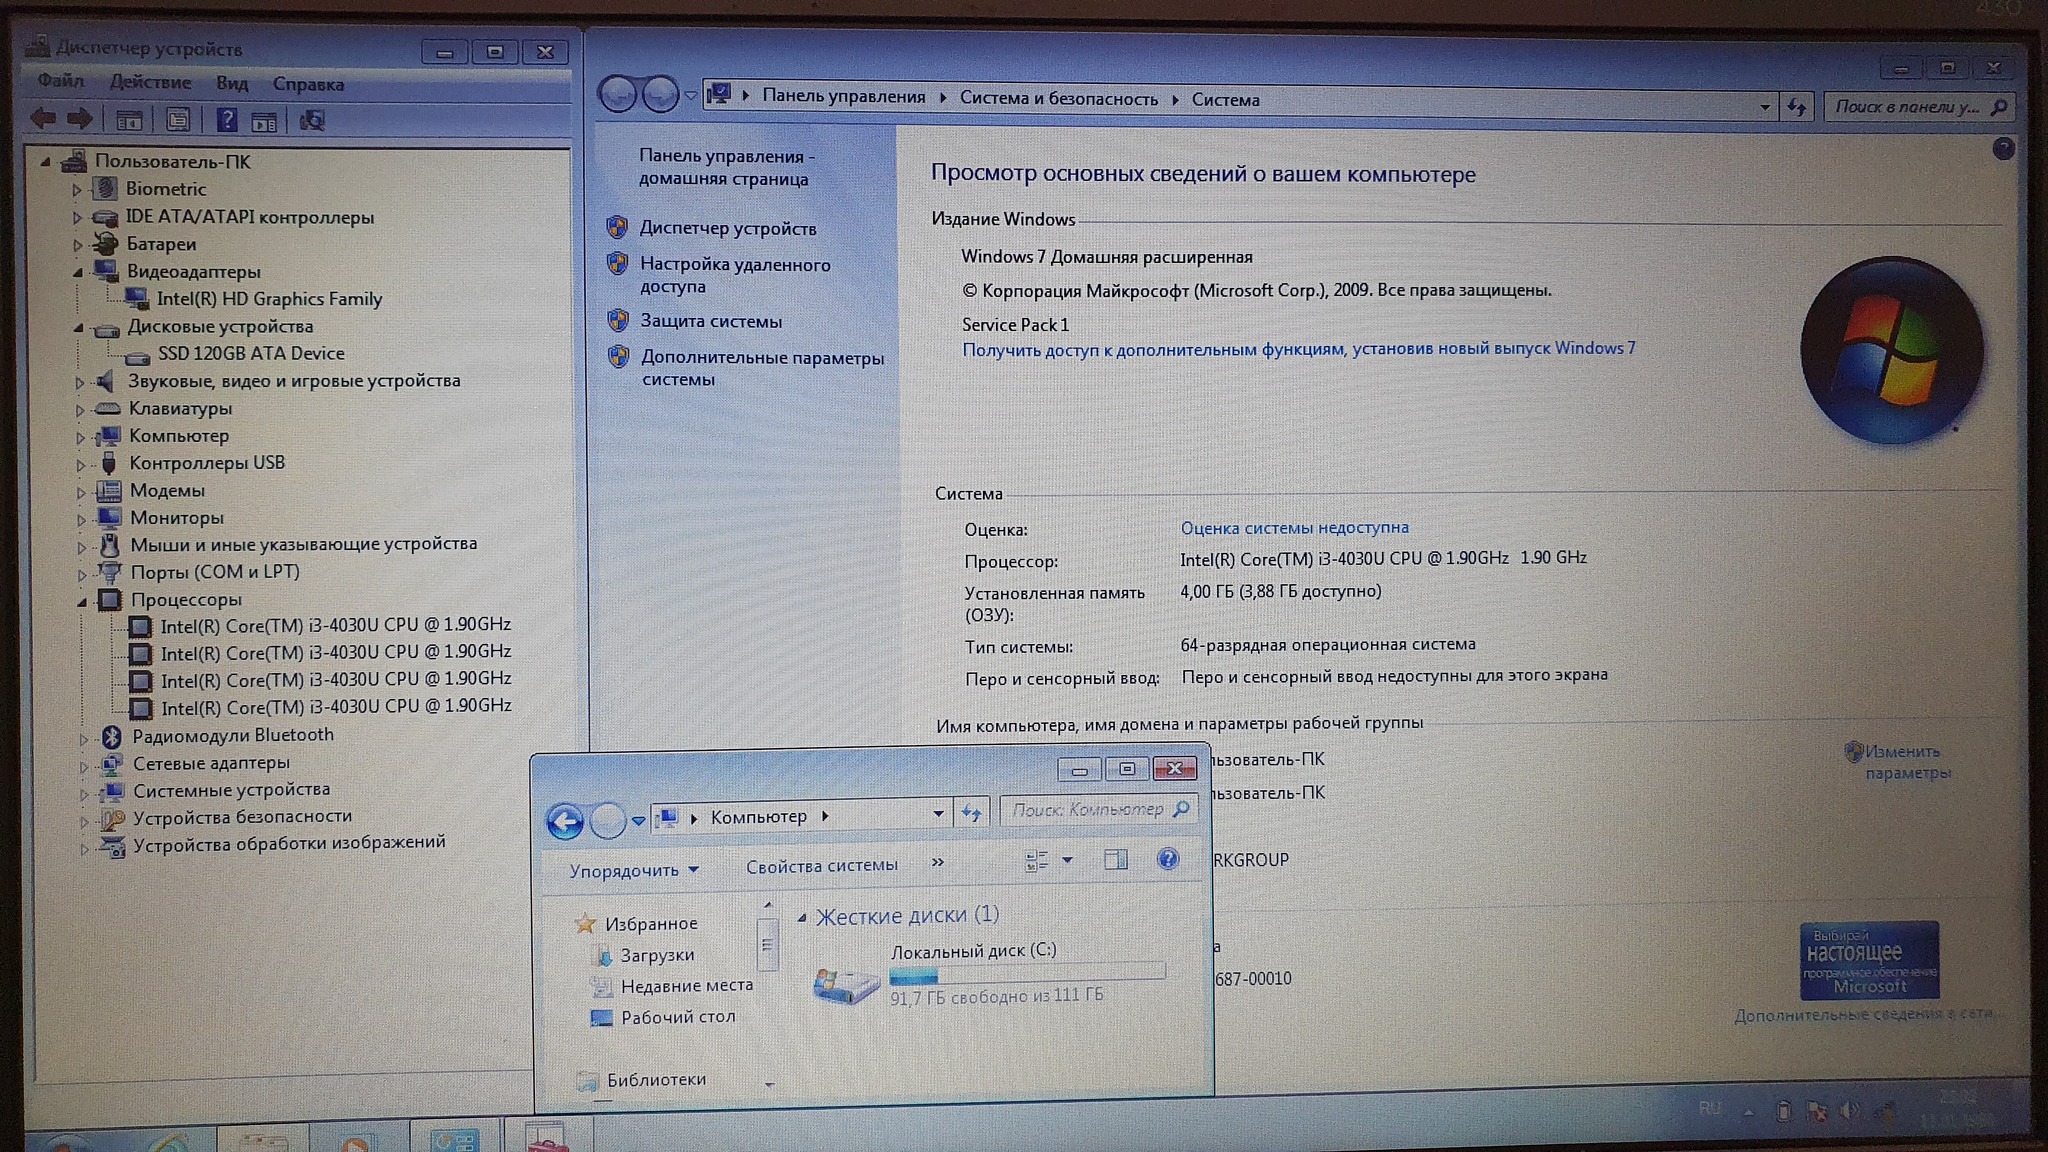The height and width of the screenshot is (1152, 2048).
Task: Click the RU language indicator in the taskbar
Action: point(1710,1108)
